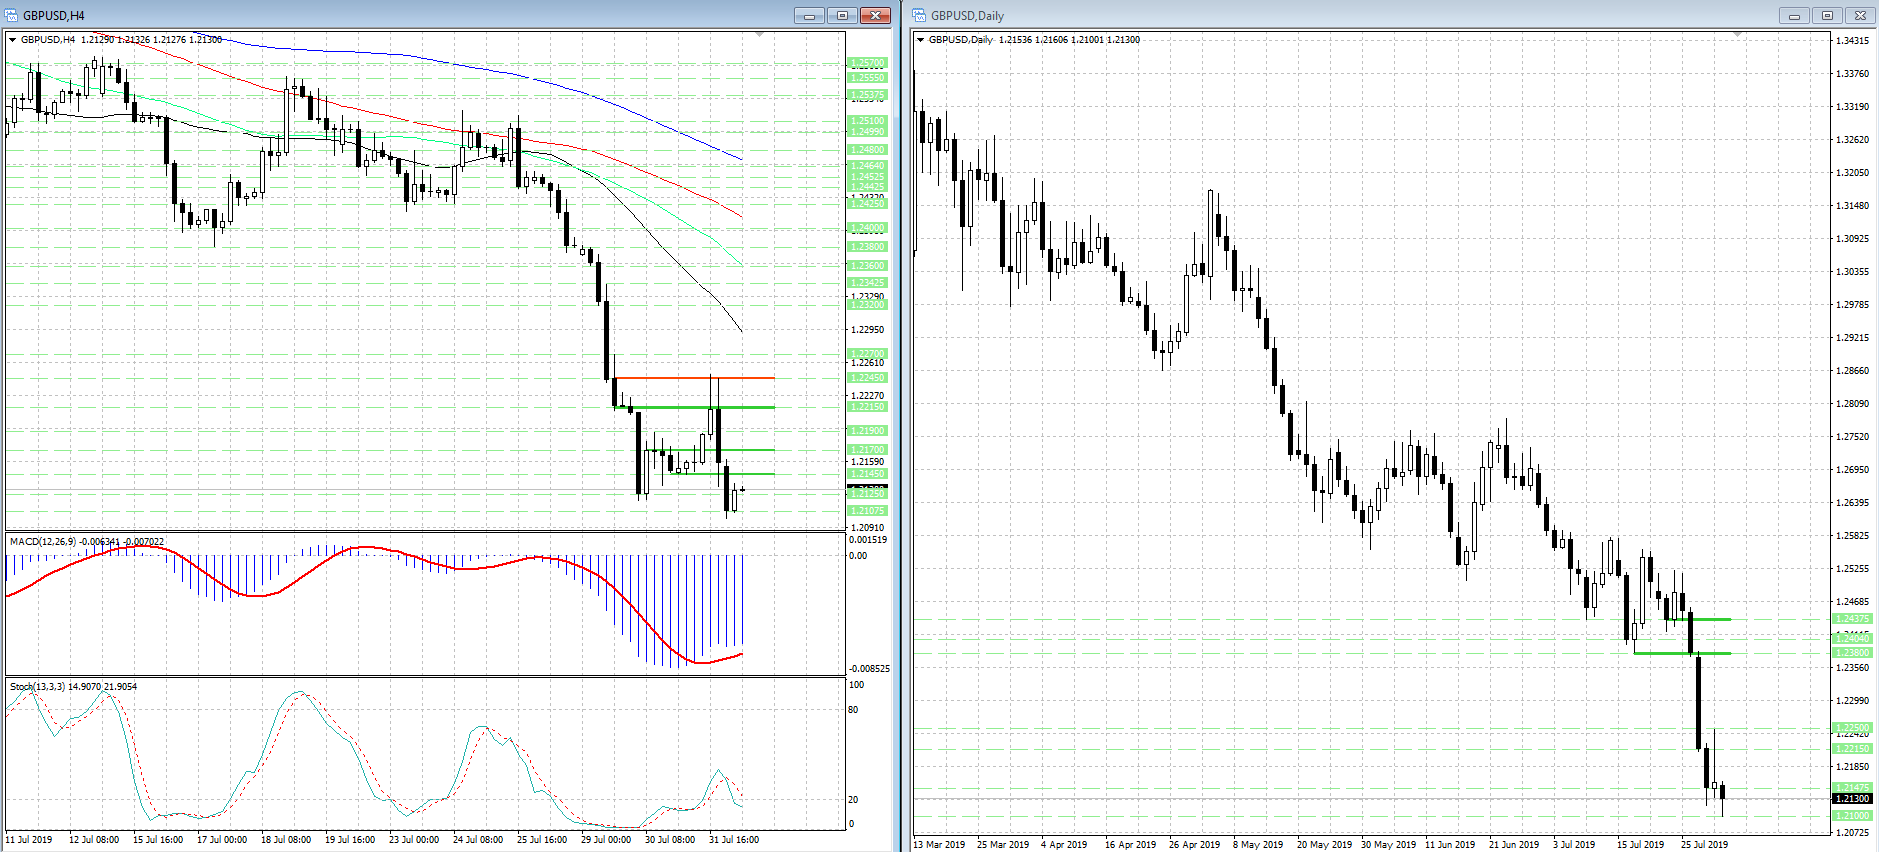Click the chart icon in the GBPUSD,Daily title bar
Screen dimensions: 1879x852
(919, 15)
